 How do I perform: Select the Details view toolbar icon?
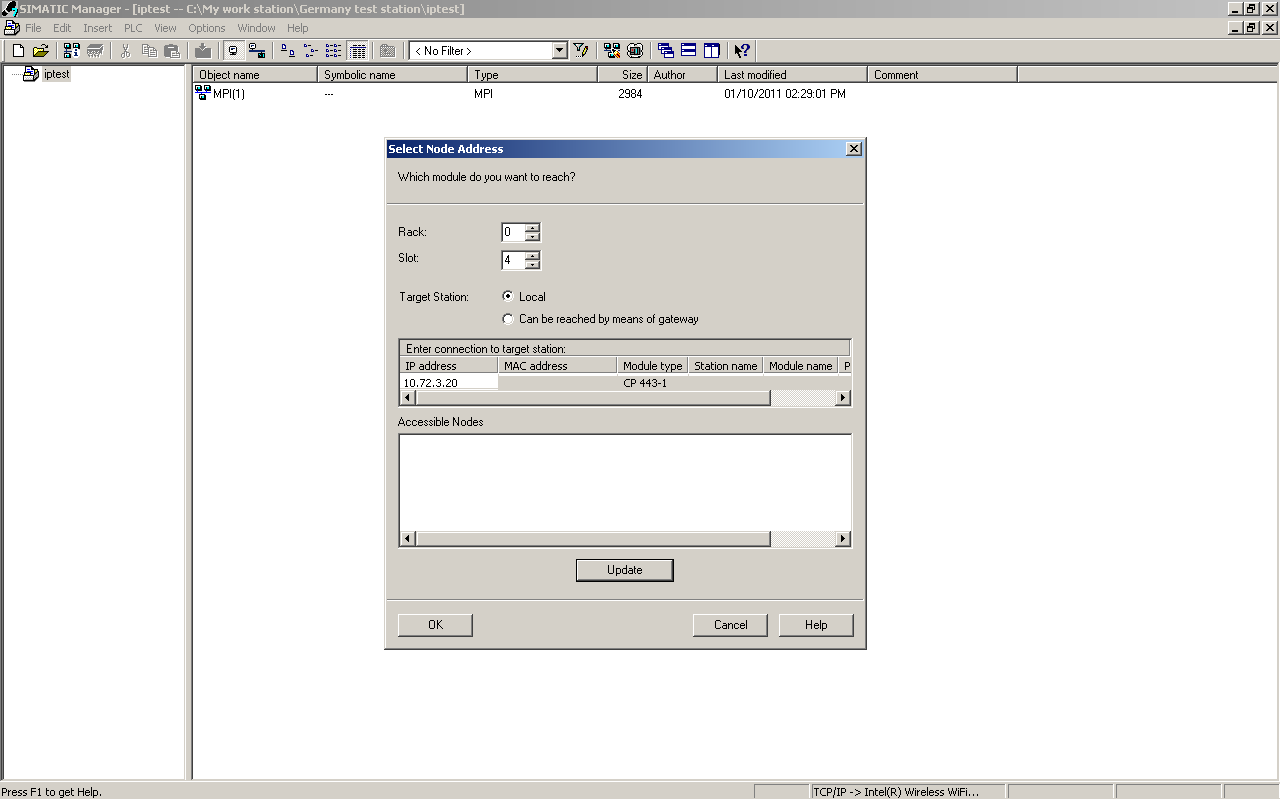[x=357, y=51]
